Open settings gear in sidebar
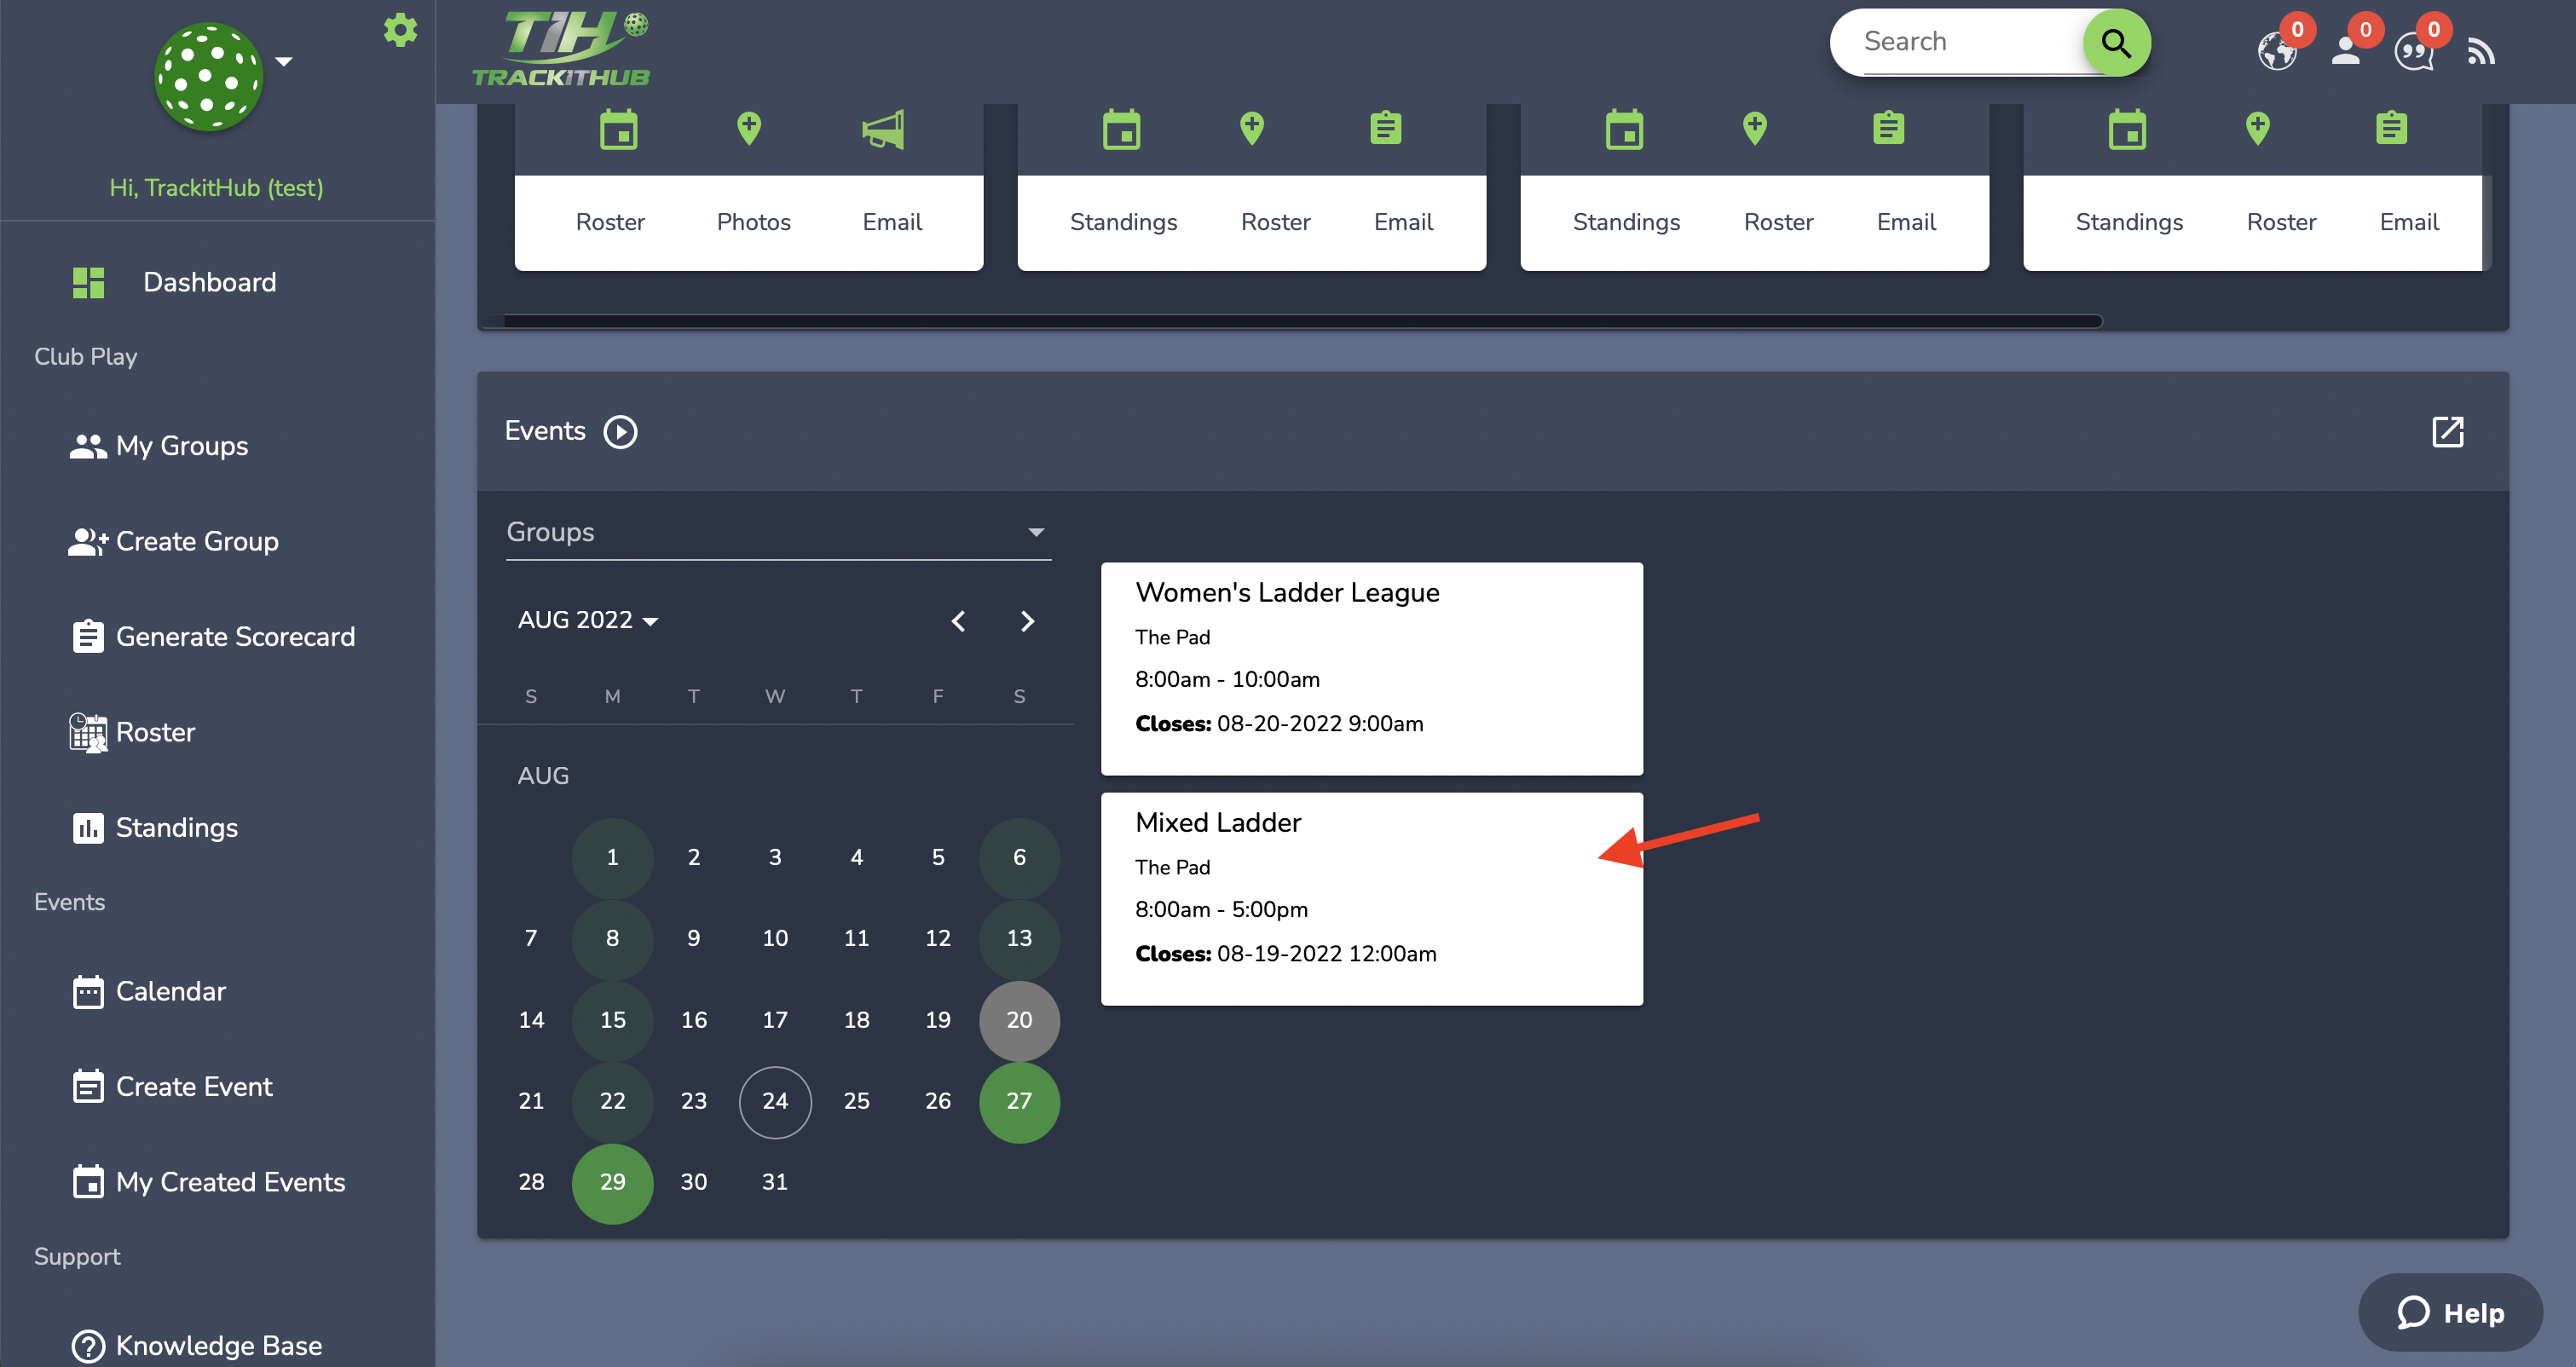This screenshot has width=2576, height=1367. 400,30
